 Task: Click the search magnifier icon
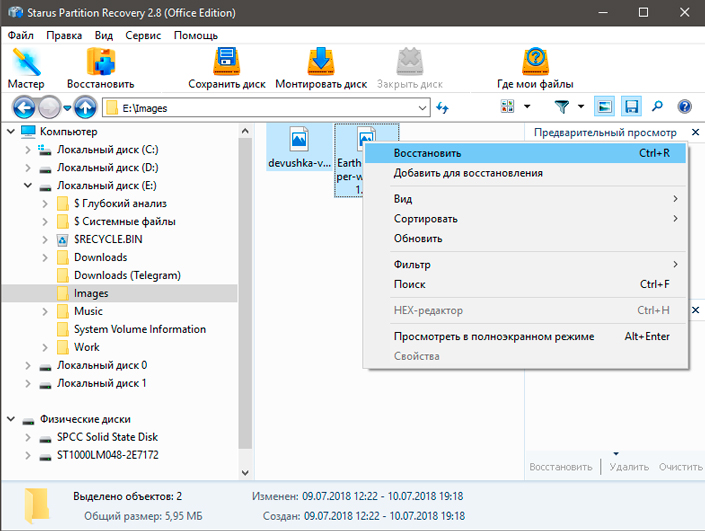click(x=658, y=106)
